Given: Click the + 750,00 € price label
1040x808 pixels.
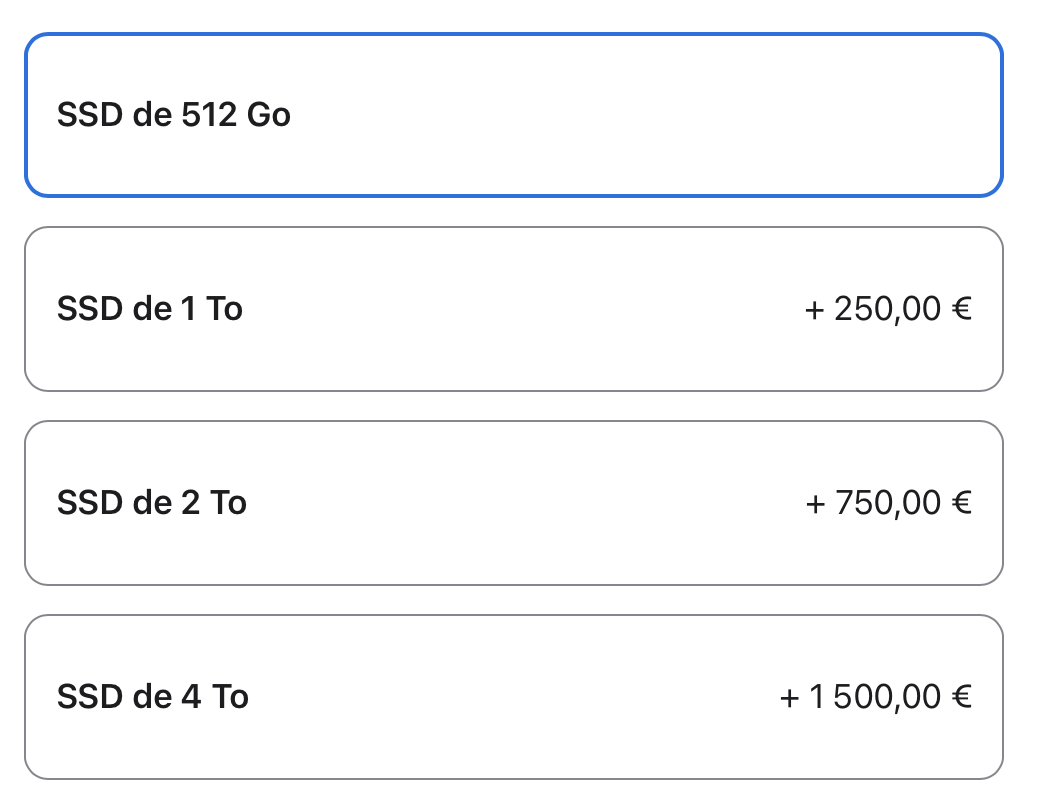Looking at the screenshot, I should [890, 503].
